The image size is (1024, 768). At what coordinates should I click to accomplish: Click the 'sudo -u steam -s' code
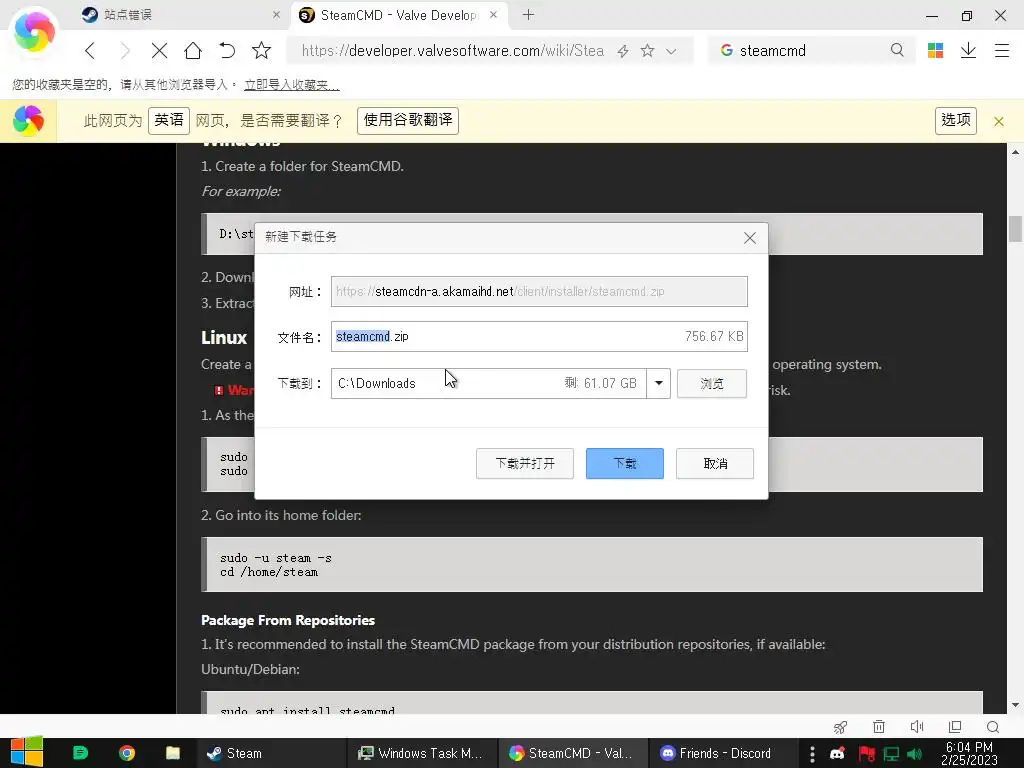tap(276, 558)
